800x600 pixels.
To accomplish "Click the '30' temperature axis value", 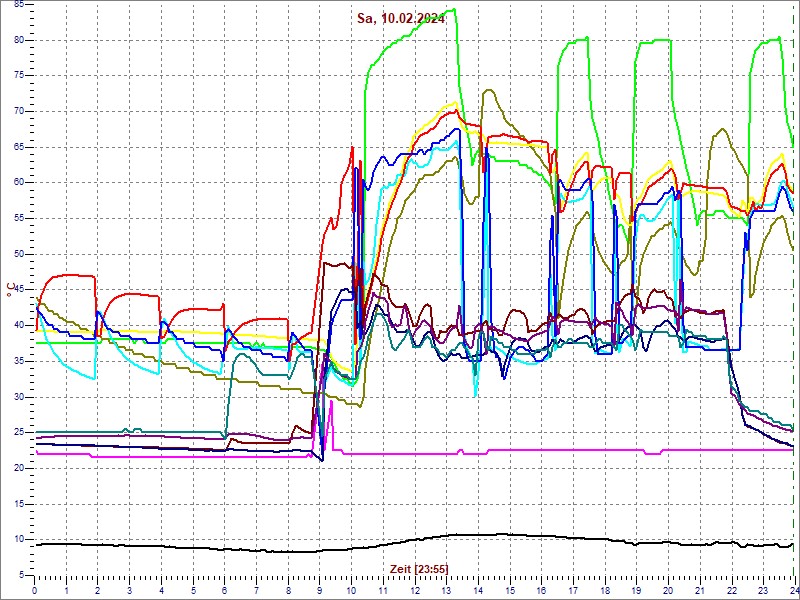I will point(19,397).
